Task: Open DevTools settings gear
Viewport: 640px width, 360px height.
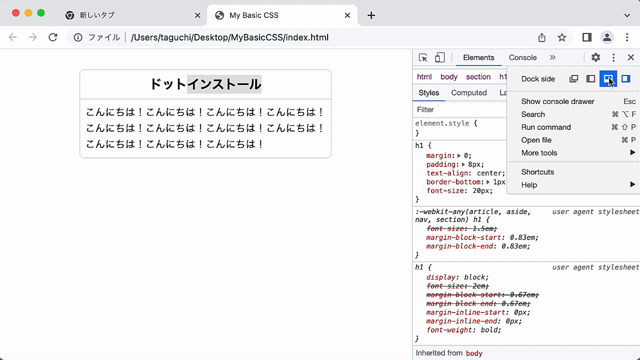Action: [x=596, y=58]
